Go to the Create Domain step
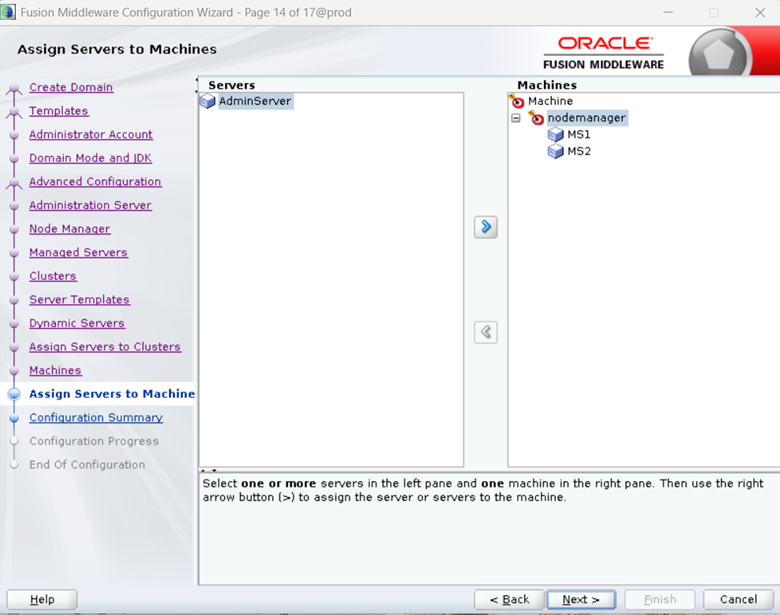Screen dimensions: 780x615 pos(71,87)
